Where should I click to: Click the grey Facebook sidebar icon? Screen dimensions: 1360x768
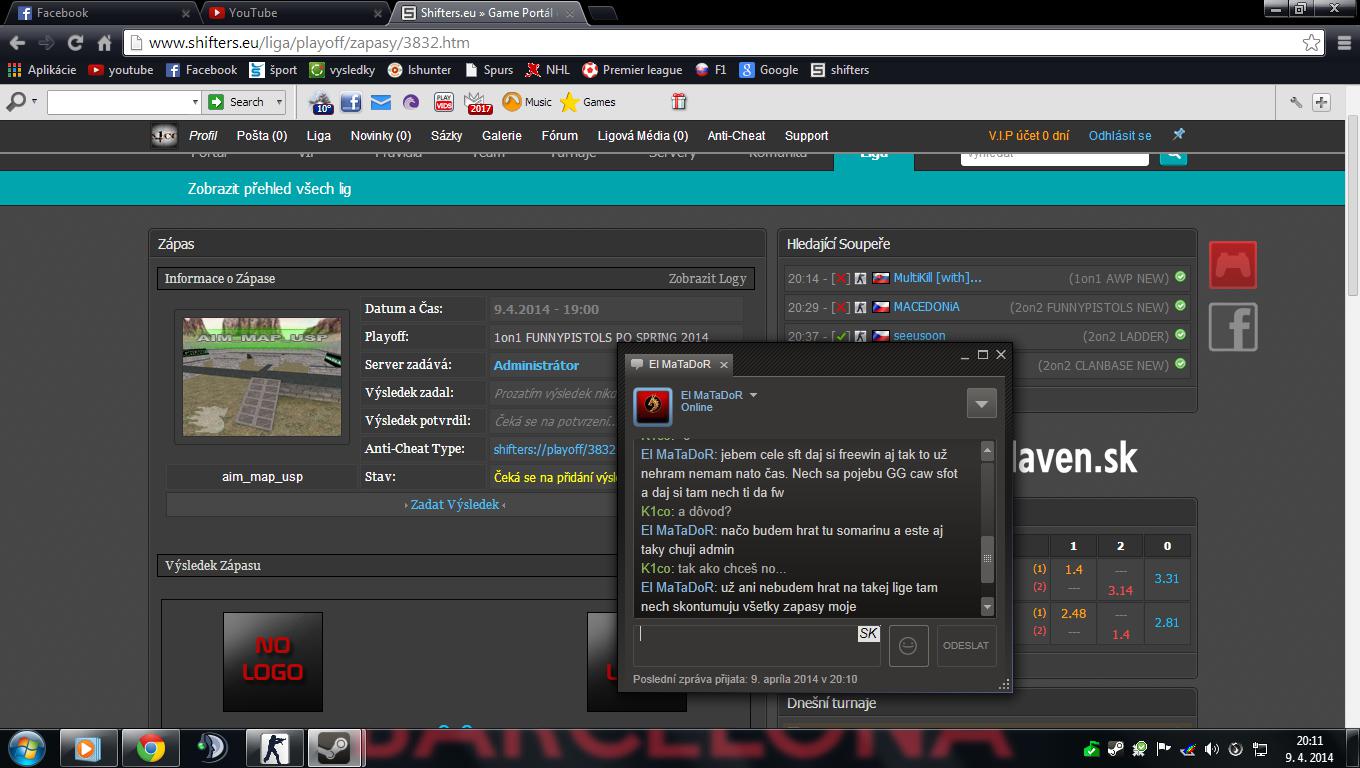tap(1233, 327)
